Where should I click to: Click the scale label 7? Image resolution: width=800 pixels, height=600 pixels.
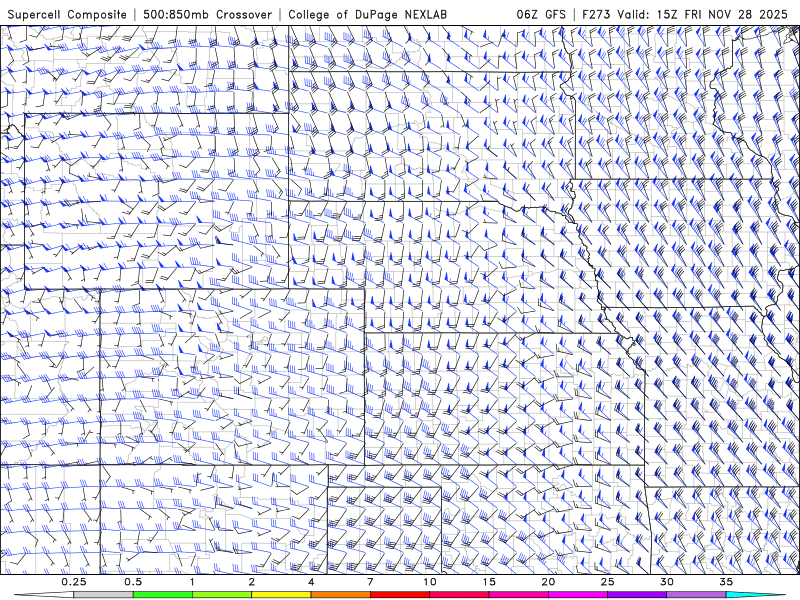pyautogui.click(x=370, y=582)
